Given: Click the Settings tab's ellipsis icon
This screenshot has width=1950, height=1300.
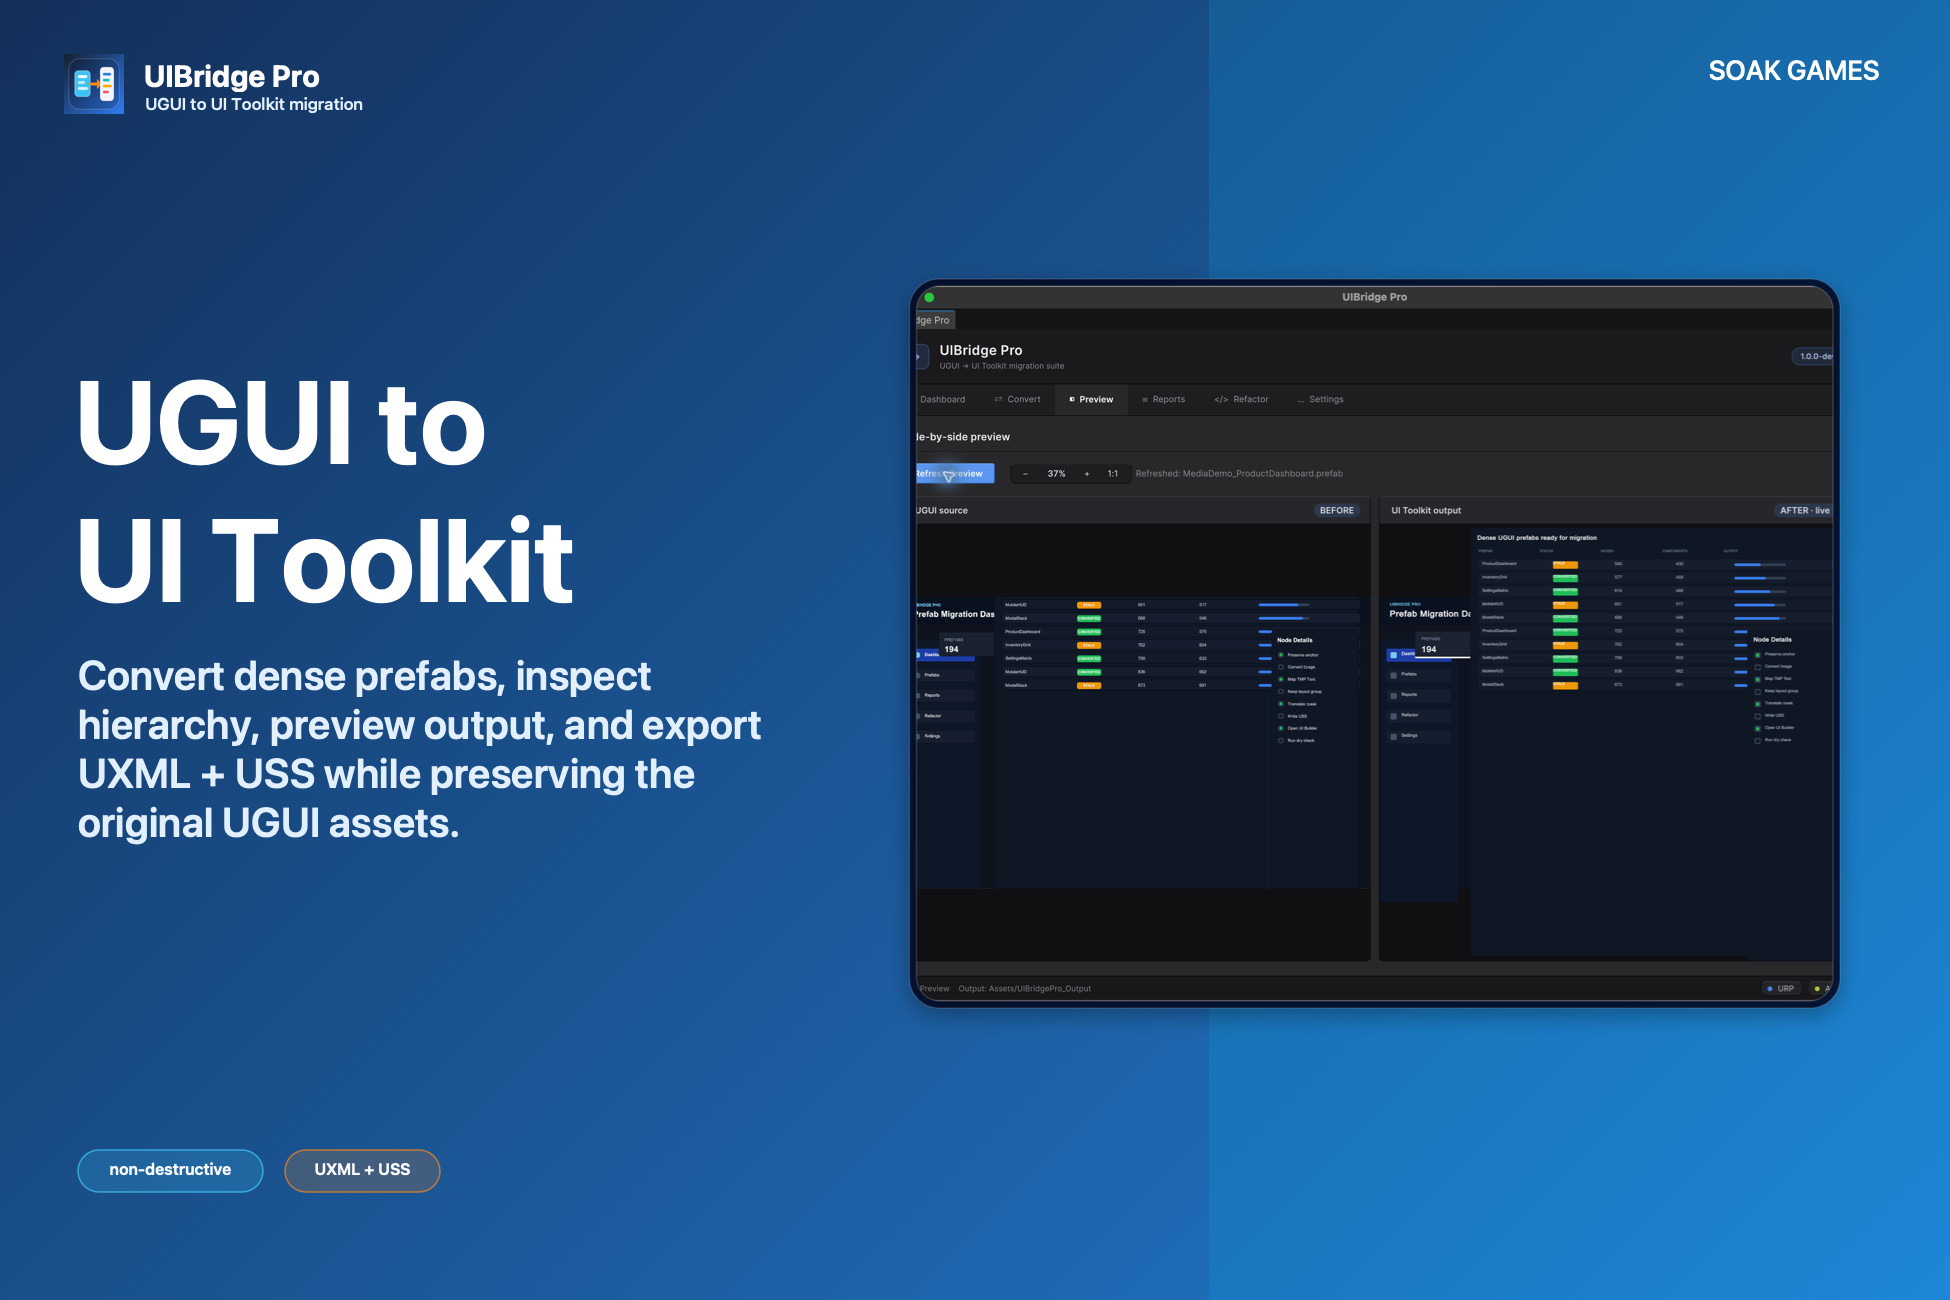Looking at the screenshot, I should coord(1301,399).
